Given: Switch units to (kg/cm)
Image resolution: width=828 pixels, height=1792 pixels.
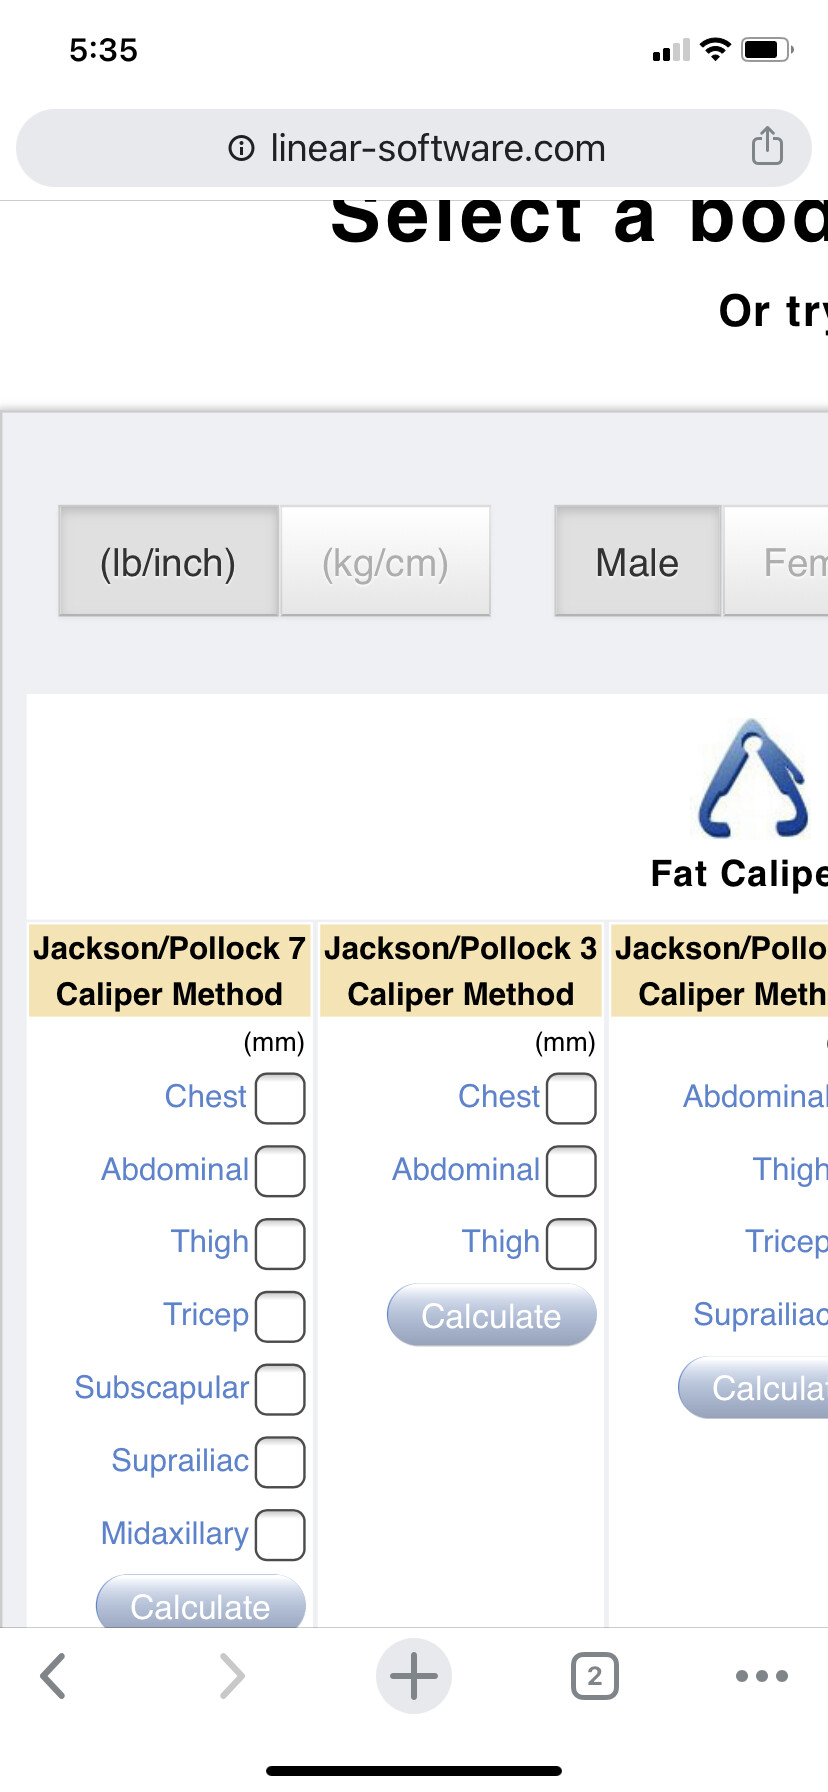Looking at the screenshot, I should pyautogui.click(x=385, y=562).
